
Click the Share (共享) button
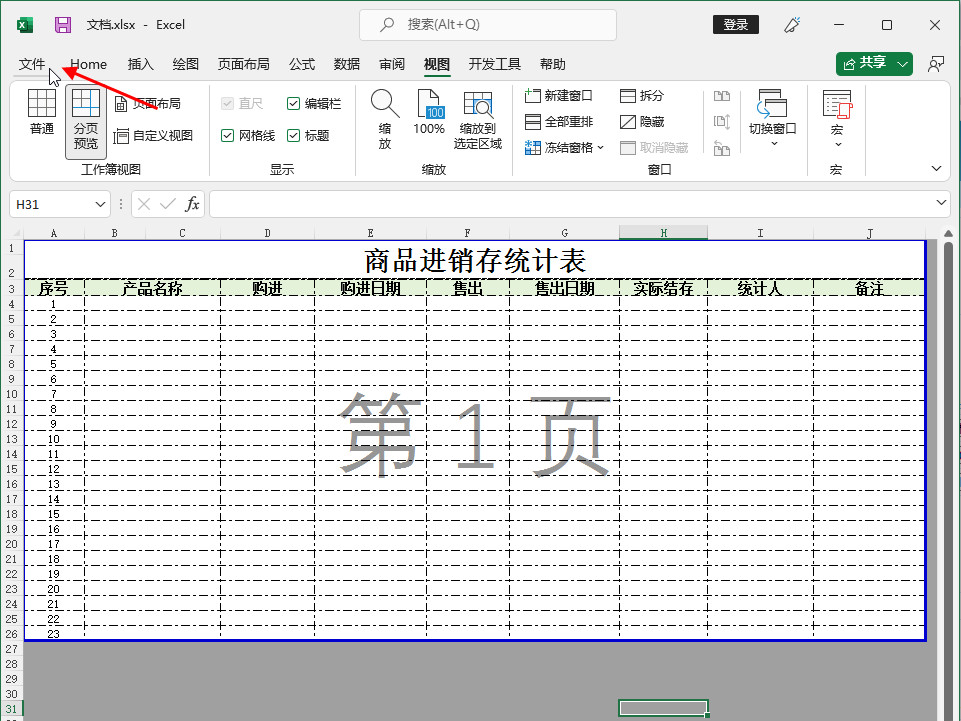point(865,64)
